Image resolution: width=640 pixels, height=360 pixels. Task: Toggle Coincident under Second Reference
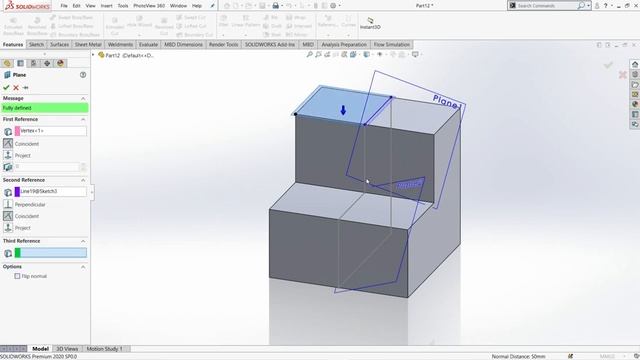[8, 216]
